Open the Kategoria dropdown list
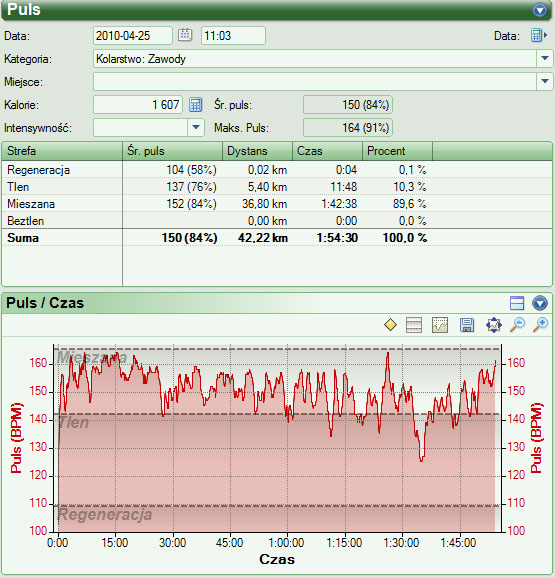Image resolution: width=555 pixels, height=578 pixels. tap(545, 59)
